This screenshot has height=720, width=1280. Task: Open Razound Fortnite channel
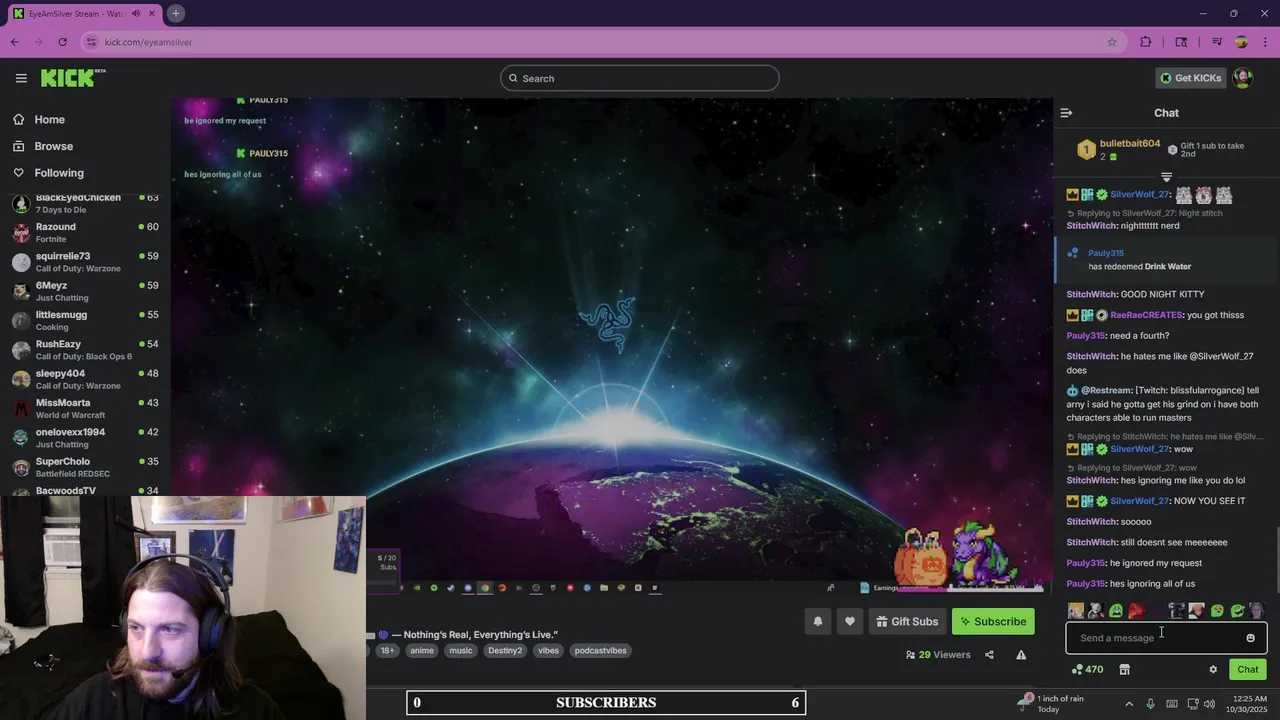point(85,233)
